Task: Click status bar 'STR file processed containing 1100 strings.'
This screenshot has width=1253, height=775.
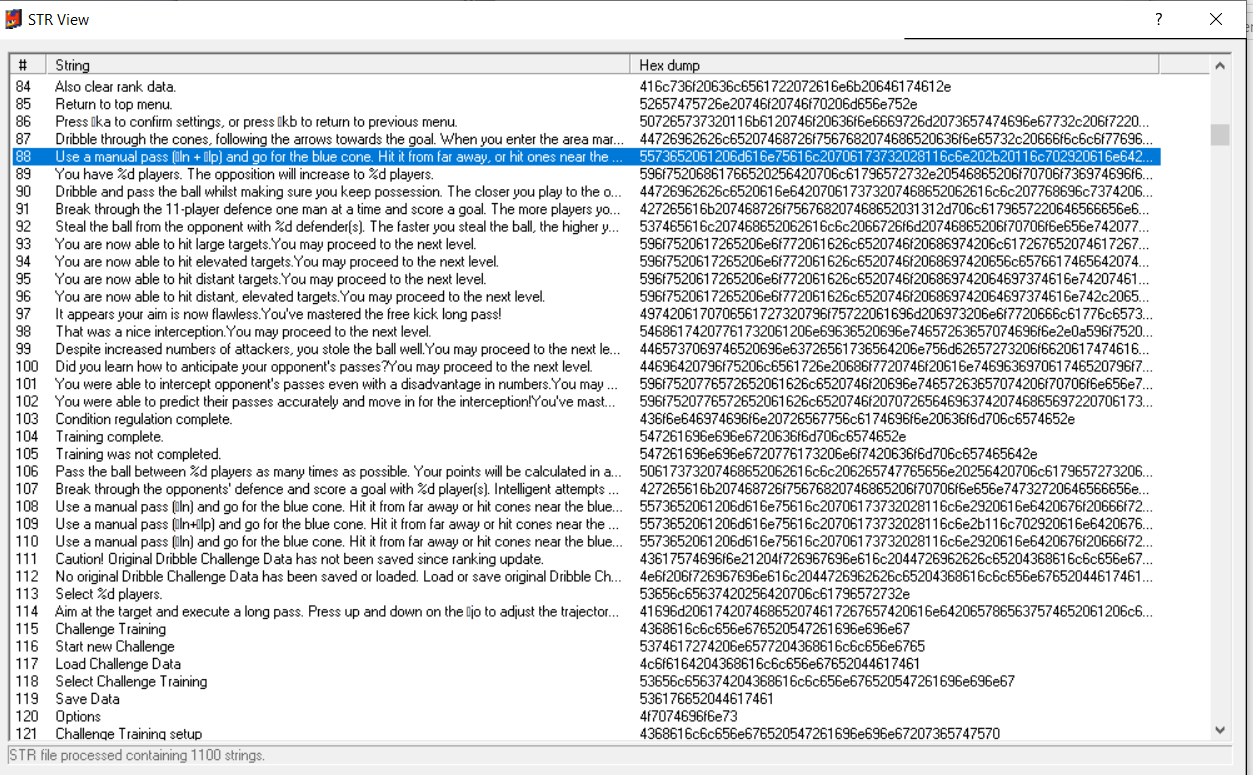Action: coord(137,755)
